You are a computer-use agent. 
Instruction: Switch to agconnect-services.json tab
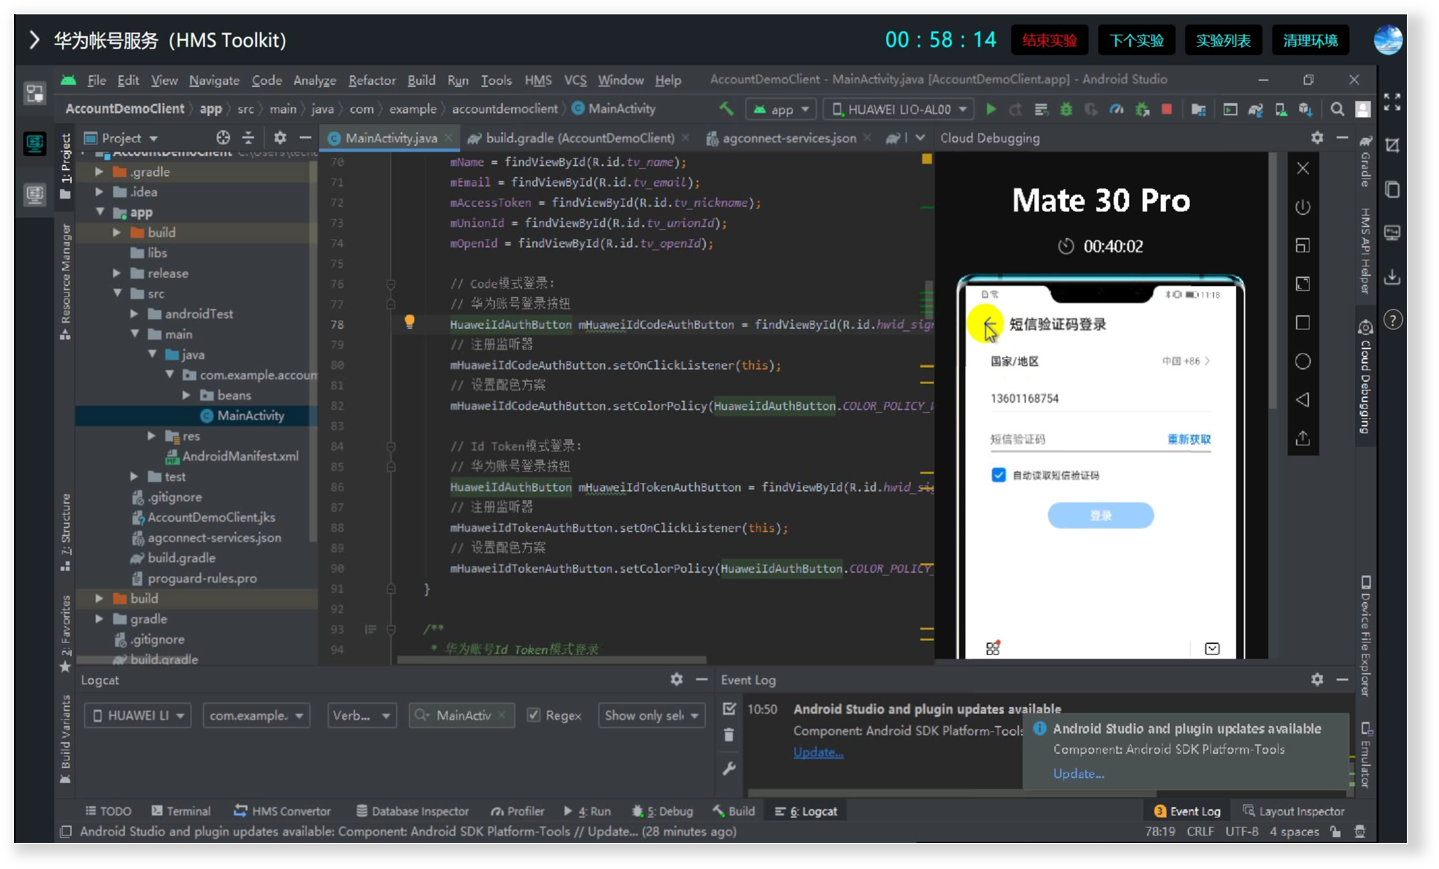(x=788, y=138)
